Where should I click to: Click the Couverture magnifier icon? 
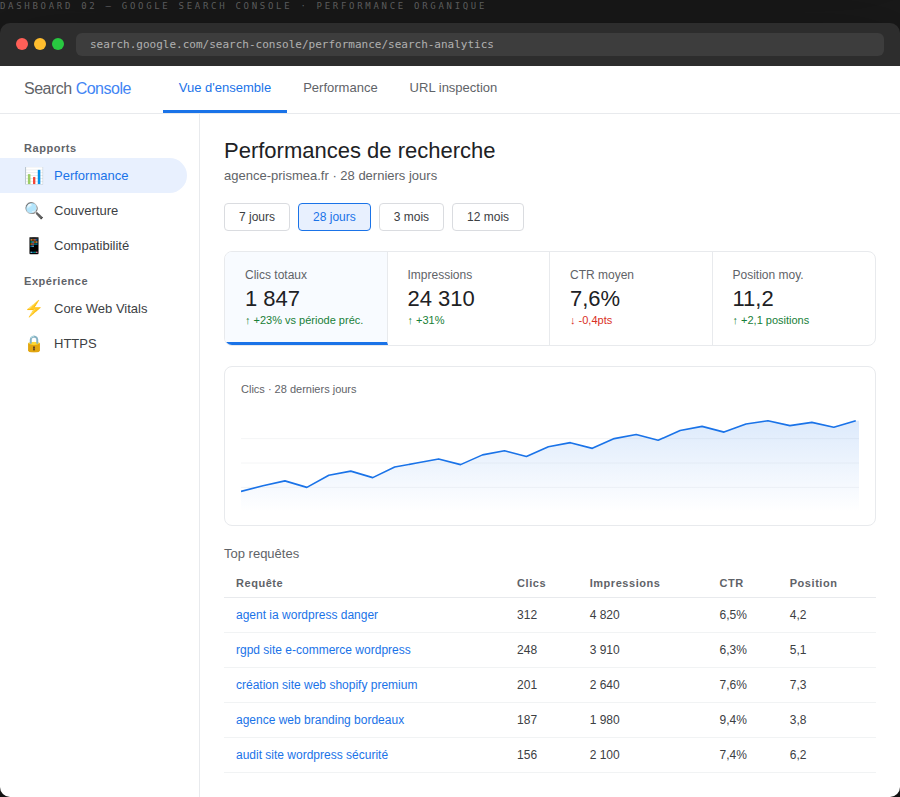click(x=34, y=211)
